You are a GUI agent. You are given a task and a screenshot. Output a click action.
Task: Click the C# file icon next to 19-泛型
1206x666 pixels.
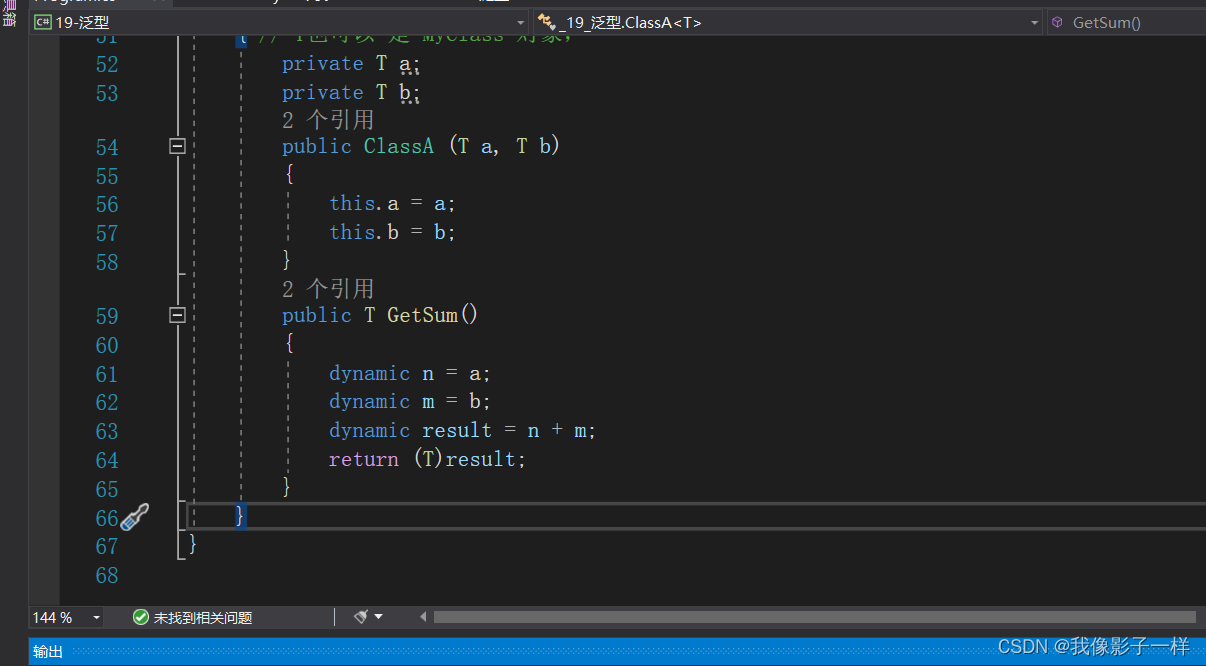point(41,21)
